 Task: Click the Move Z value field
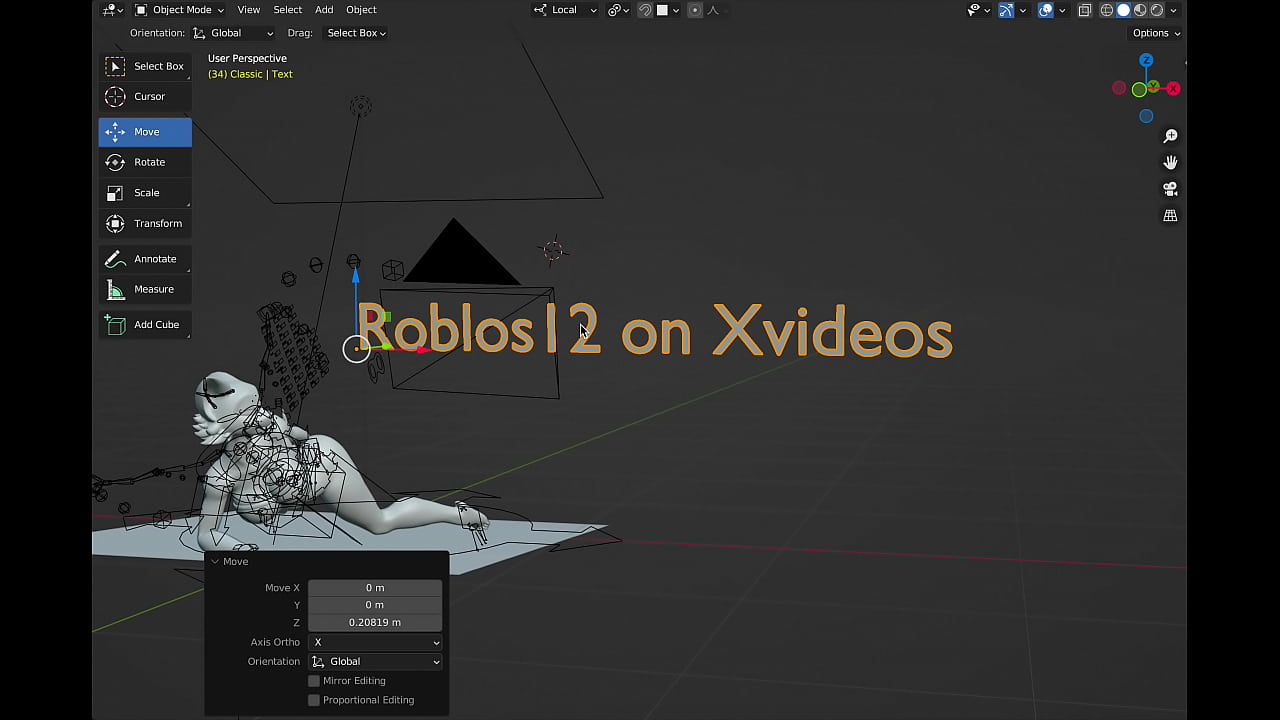[375, 622]
